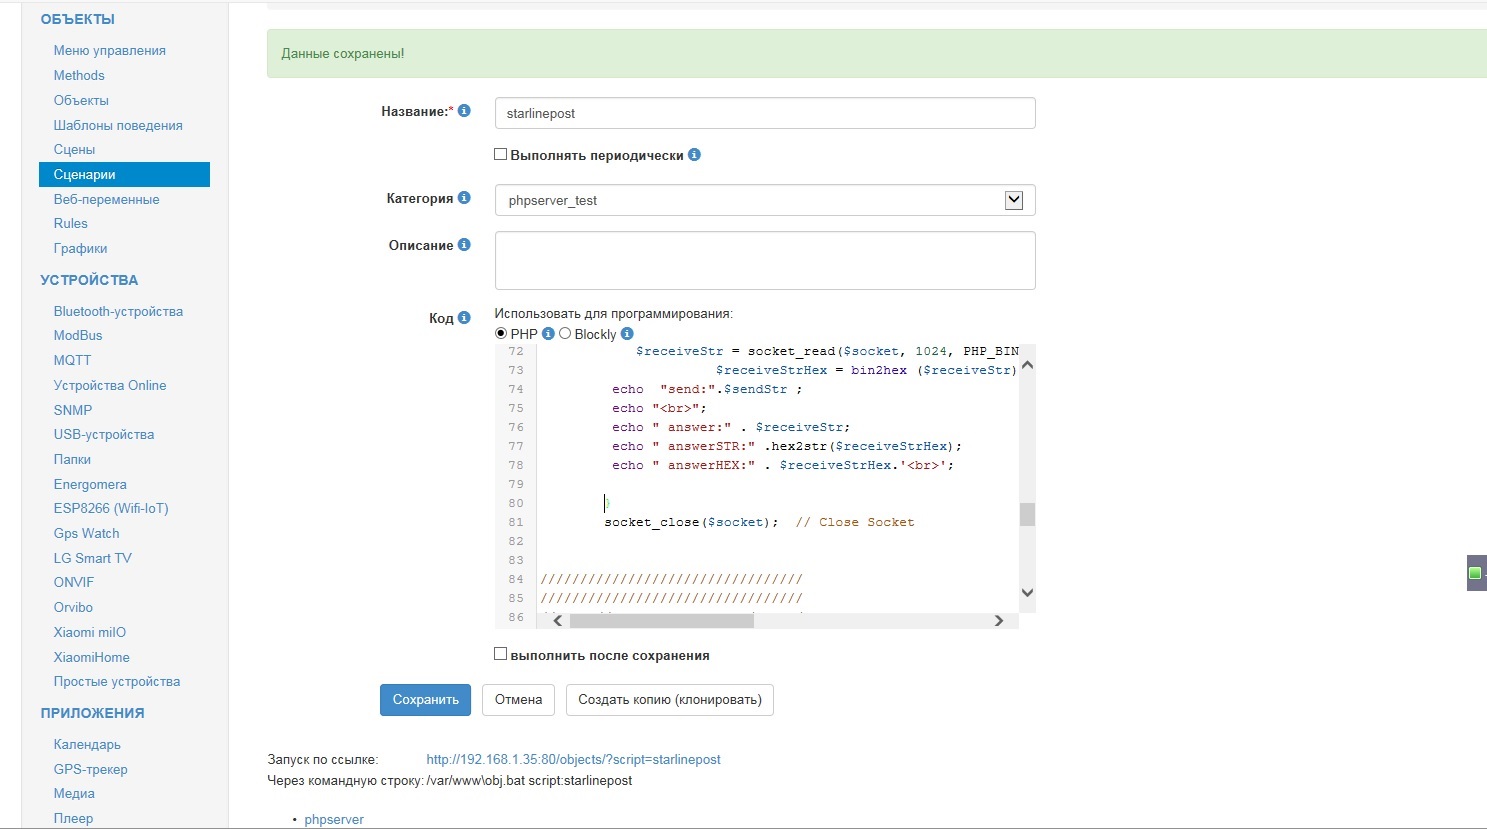Enable Выполнять периодически checkbox
1487x829 pixels.
[x=501, y=155]
